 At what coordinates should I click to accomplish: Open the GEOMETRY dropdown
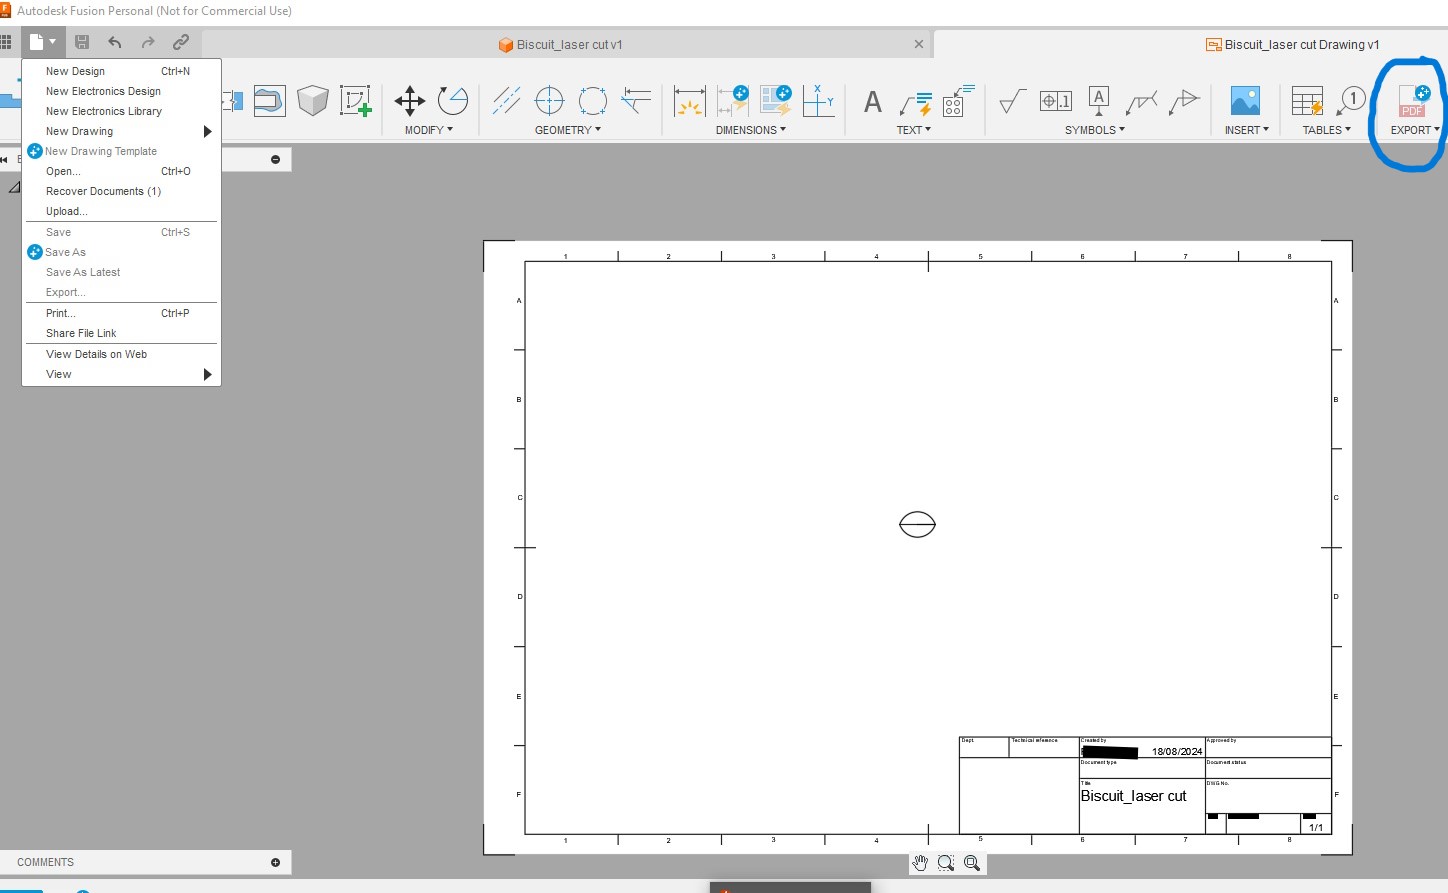coord(568,130)
